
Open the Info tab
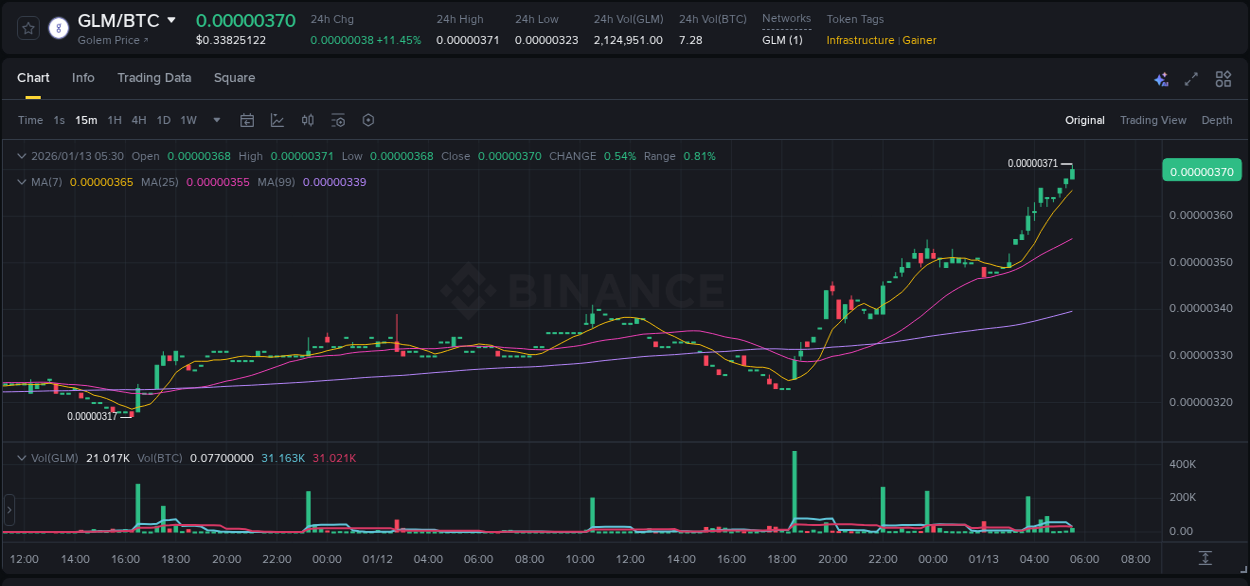coord(83,78)
